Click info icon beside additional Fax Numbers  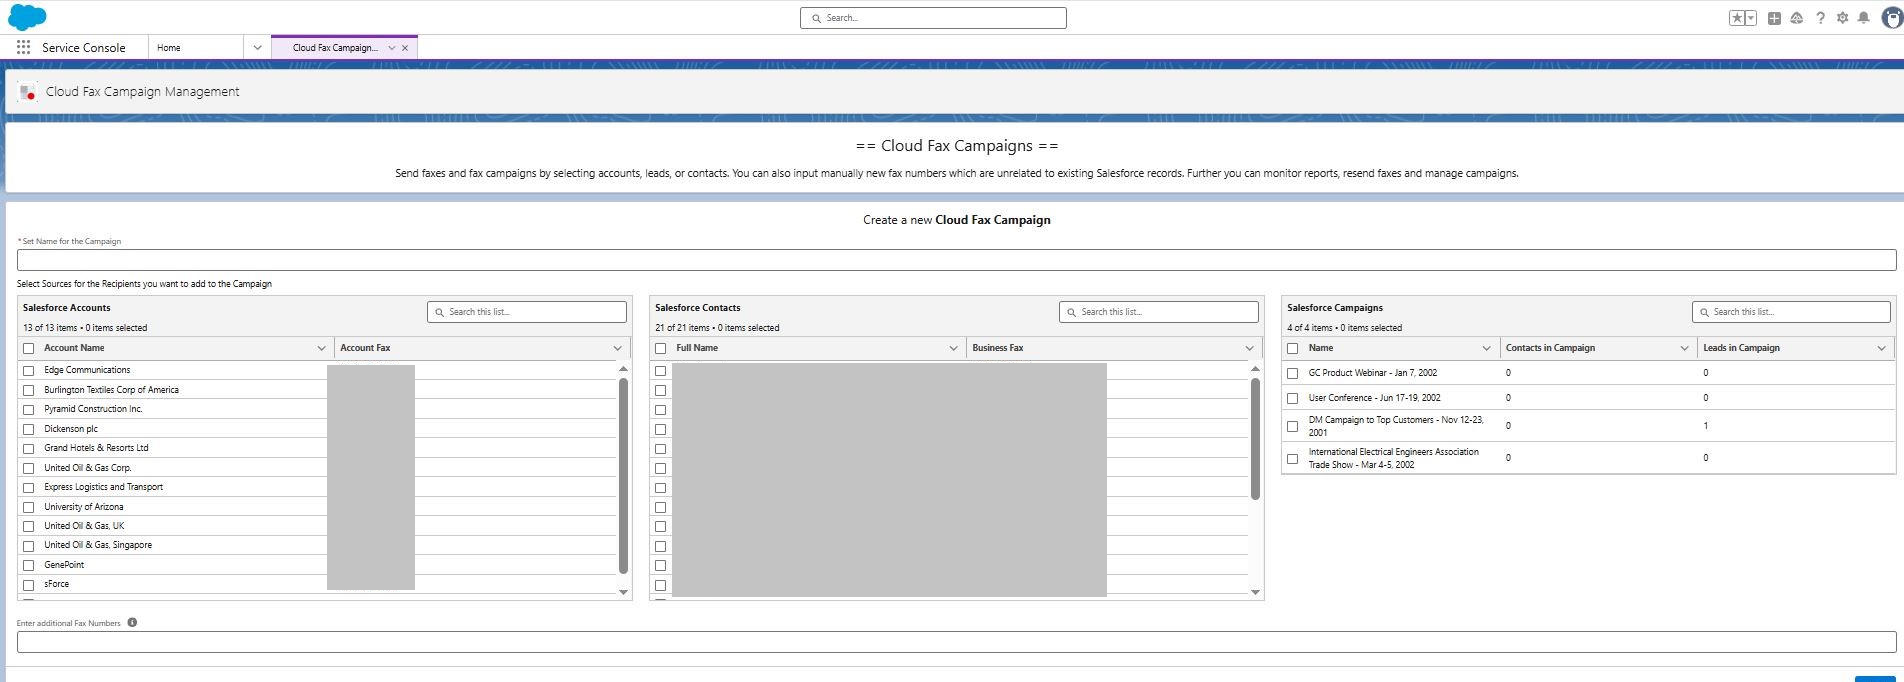pyautogui.click(x=132, y=622)
